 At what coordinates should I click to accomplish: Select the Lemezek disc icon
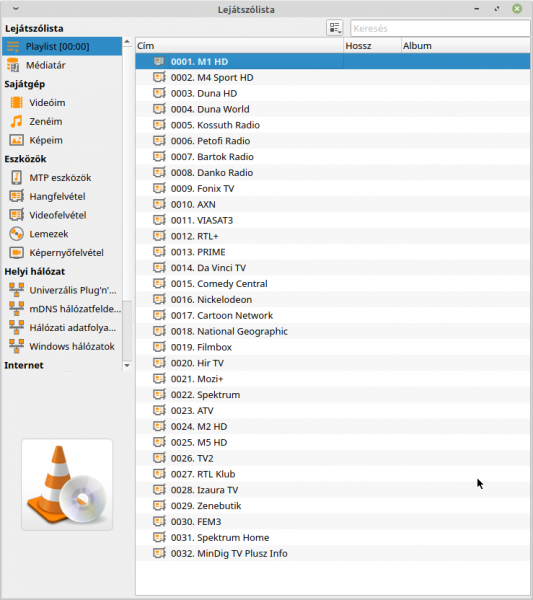(x=16, y=234)
